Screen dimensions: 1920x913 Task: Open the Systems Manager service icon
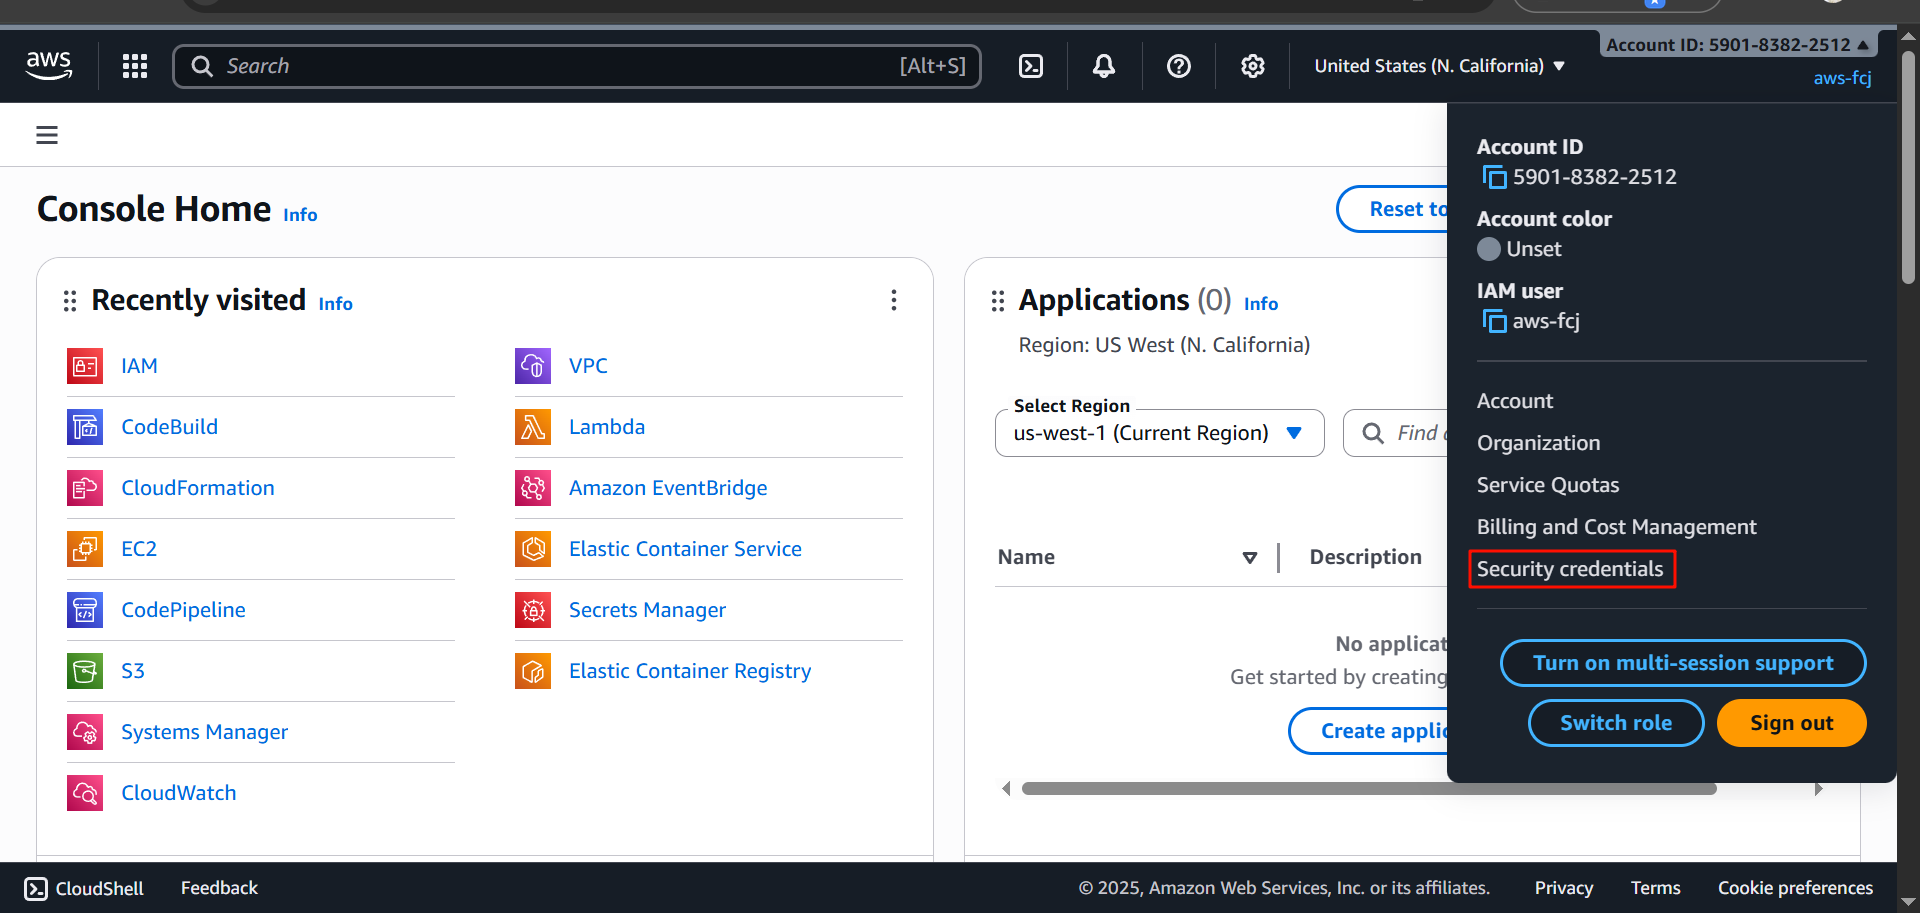(x=85, y=732)
